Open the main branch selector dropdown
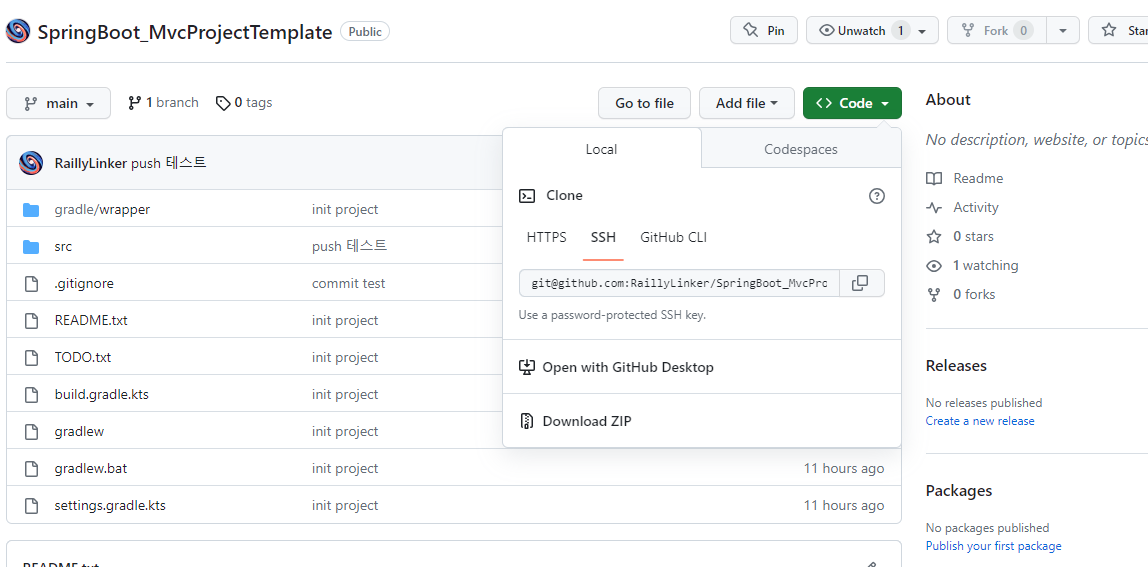 pos(59,103)
